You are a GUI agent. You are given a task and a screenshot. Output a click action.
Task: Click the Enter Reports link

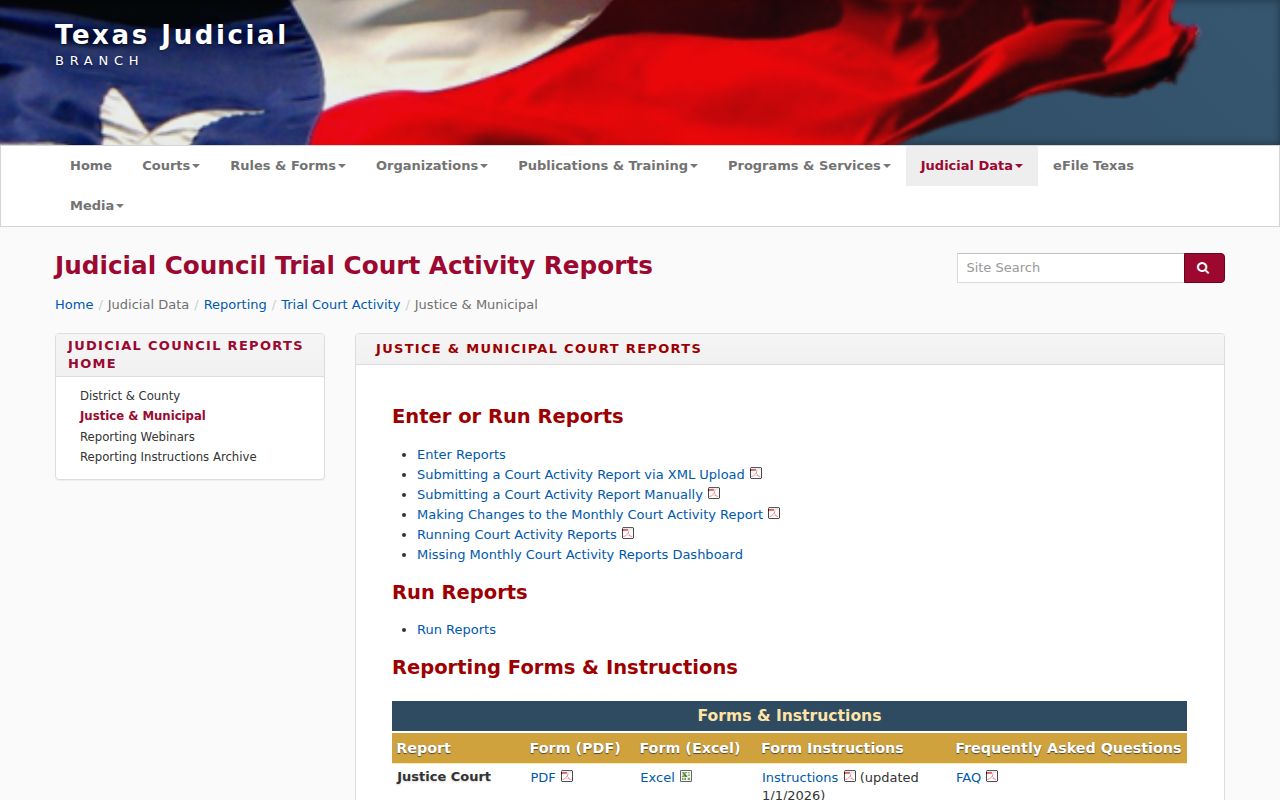tap(461, 454)
